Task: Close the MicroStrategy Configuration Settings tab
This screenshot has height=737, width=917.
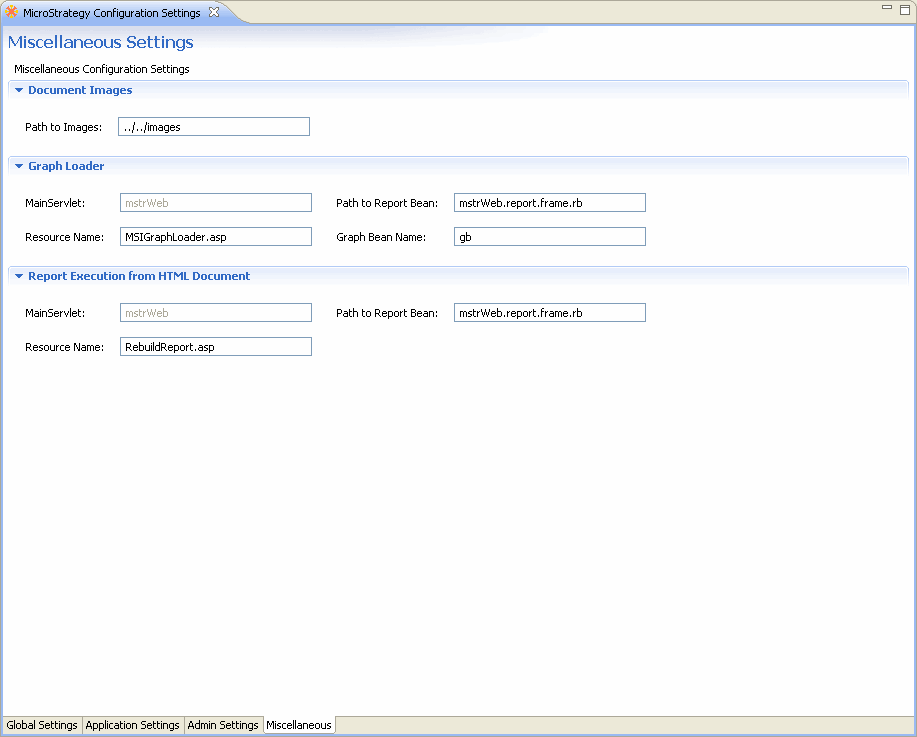Action: coord(214,12)
